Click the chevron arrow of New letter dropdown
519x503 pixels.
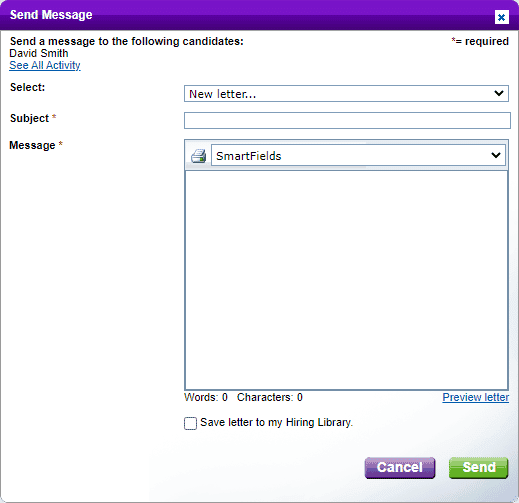(x=499, y=93)
